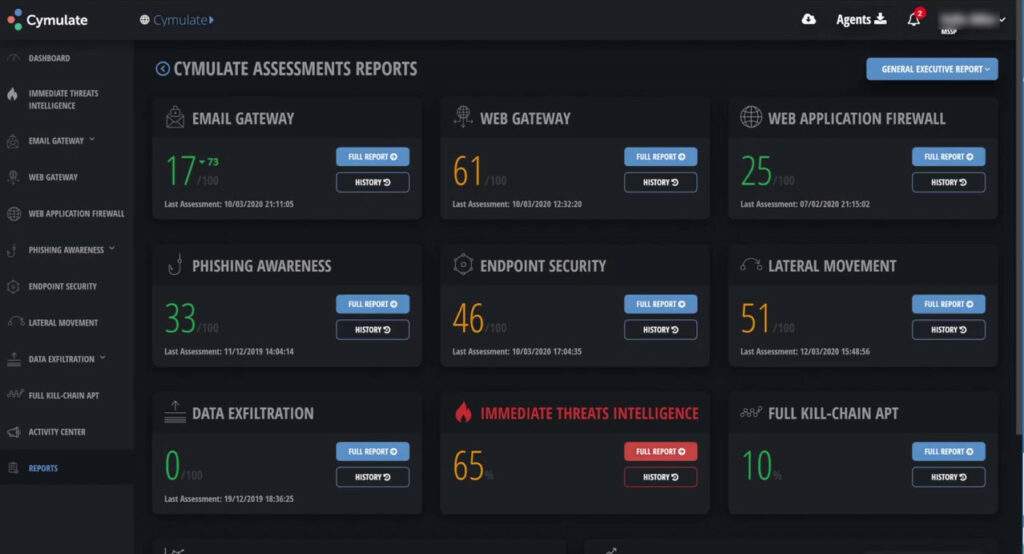Click the Lateral Movement sidebar icon
The image size is (1024, 554).
(x=16, y=321)
